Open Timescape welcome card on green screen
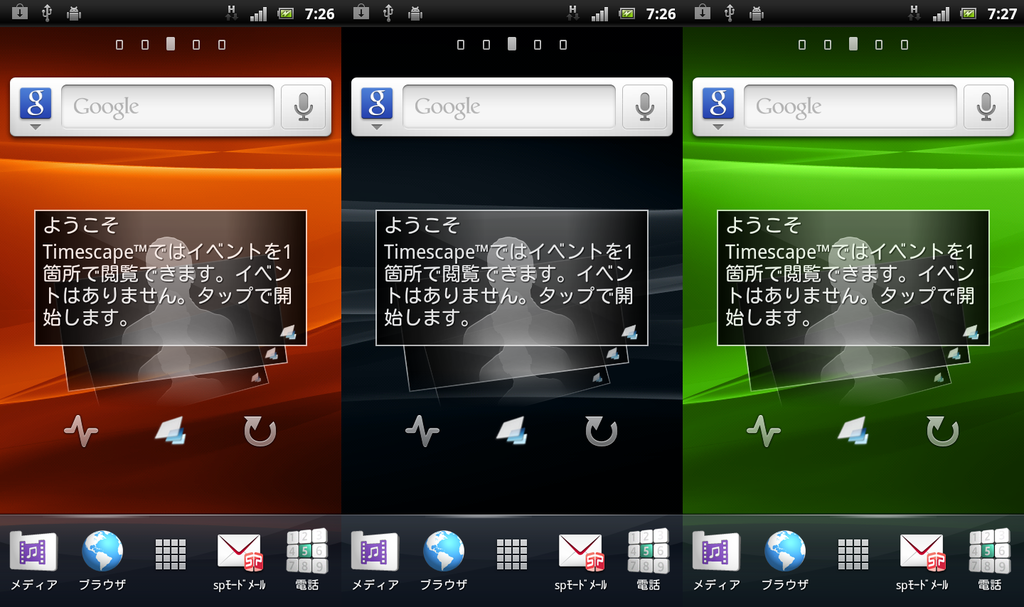This screenshot has width=1024, height=607. [854, 278]
